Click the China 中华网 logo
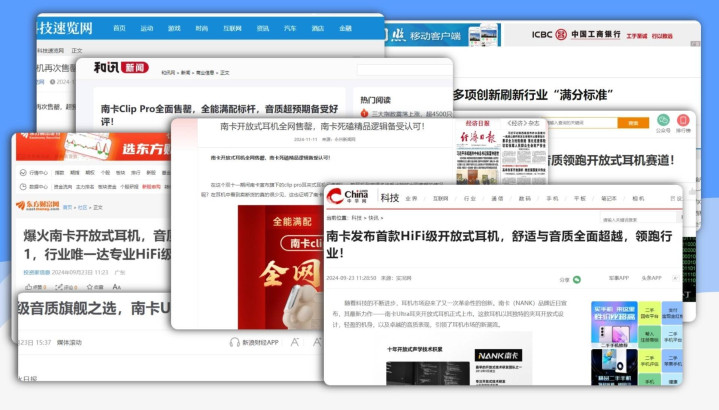Viewport: 719px width, 410px height. pos(347,196)
